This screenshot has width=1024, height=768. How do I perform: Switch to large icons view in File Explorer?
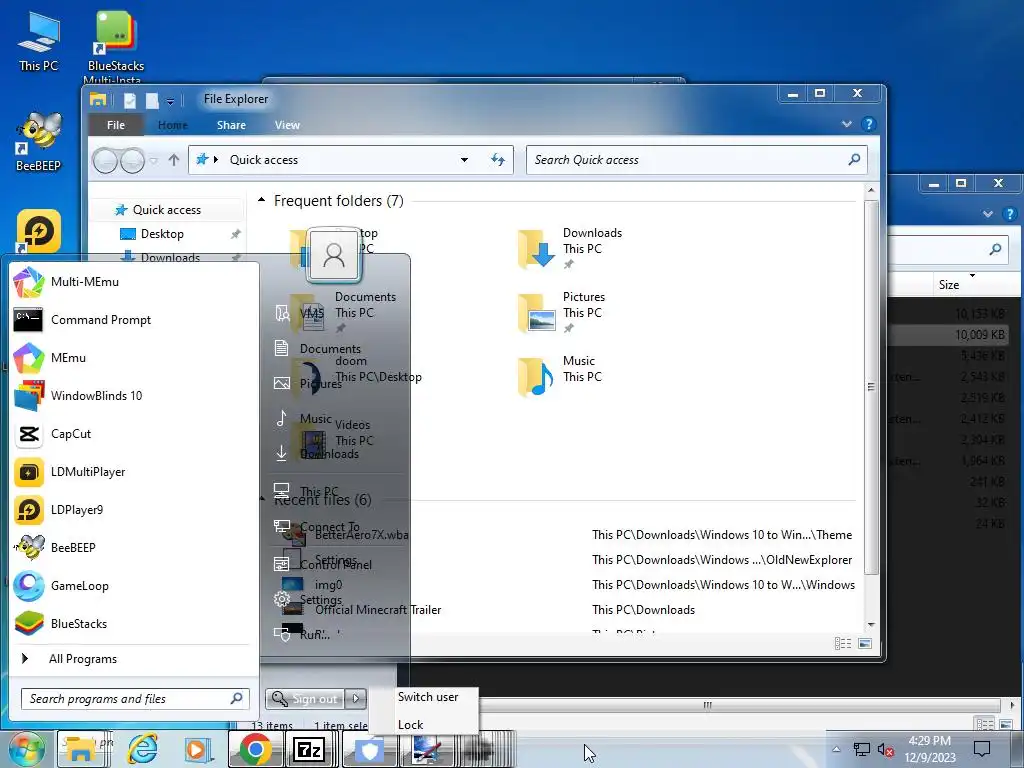pos(865,644)
